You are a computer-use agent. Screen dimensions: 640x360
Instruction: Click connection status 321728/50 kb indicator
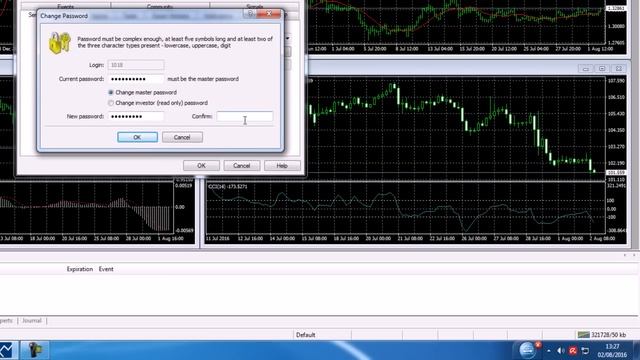click(602, 335)
